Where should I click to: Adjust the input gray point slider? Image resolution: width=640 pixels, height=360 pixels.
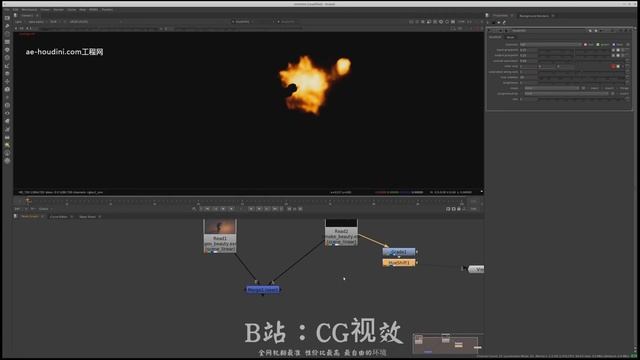pos(574,50)
